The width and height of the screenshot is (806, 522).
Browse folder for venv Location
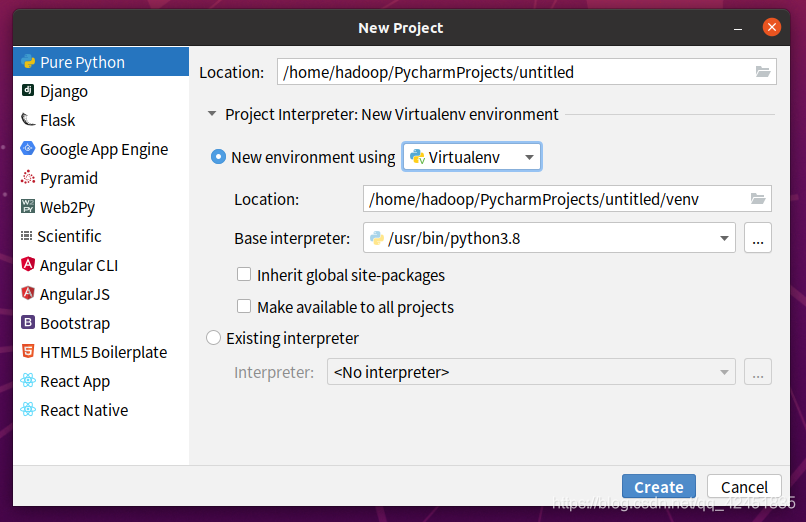coord(758,199)
